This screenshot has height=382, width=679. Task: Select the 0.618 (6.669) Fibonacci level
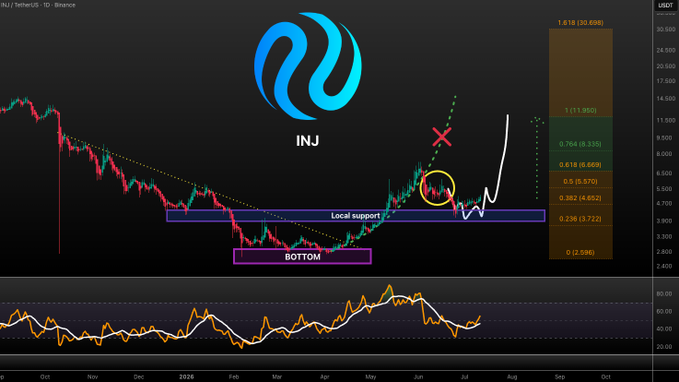580,165
